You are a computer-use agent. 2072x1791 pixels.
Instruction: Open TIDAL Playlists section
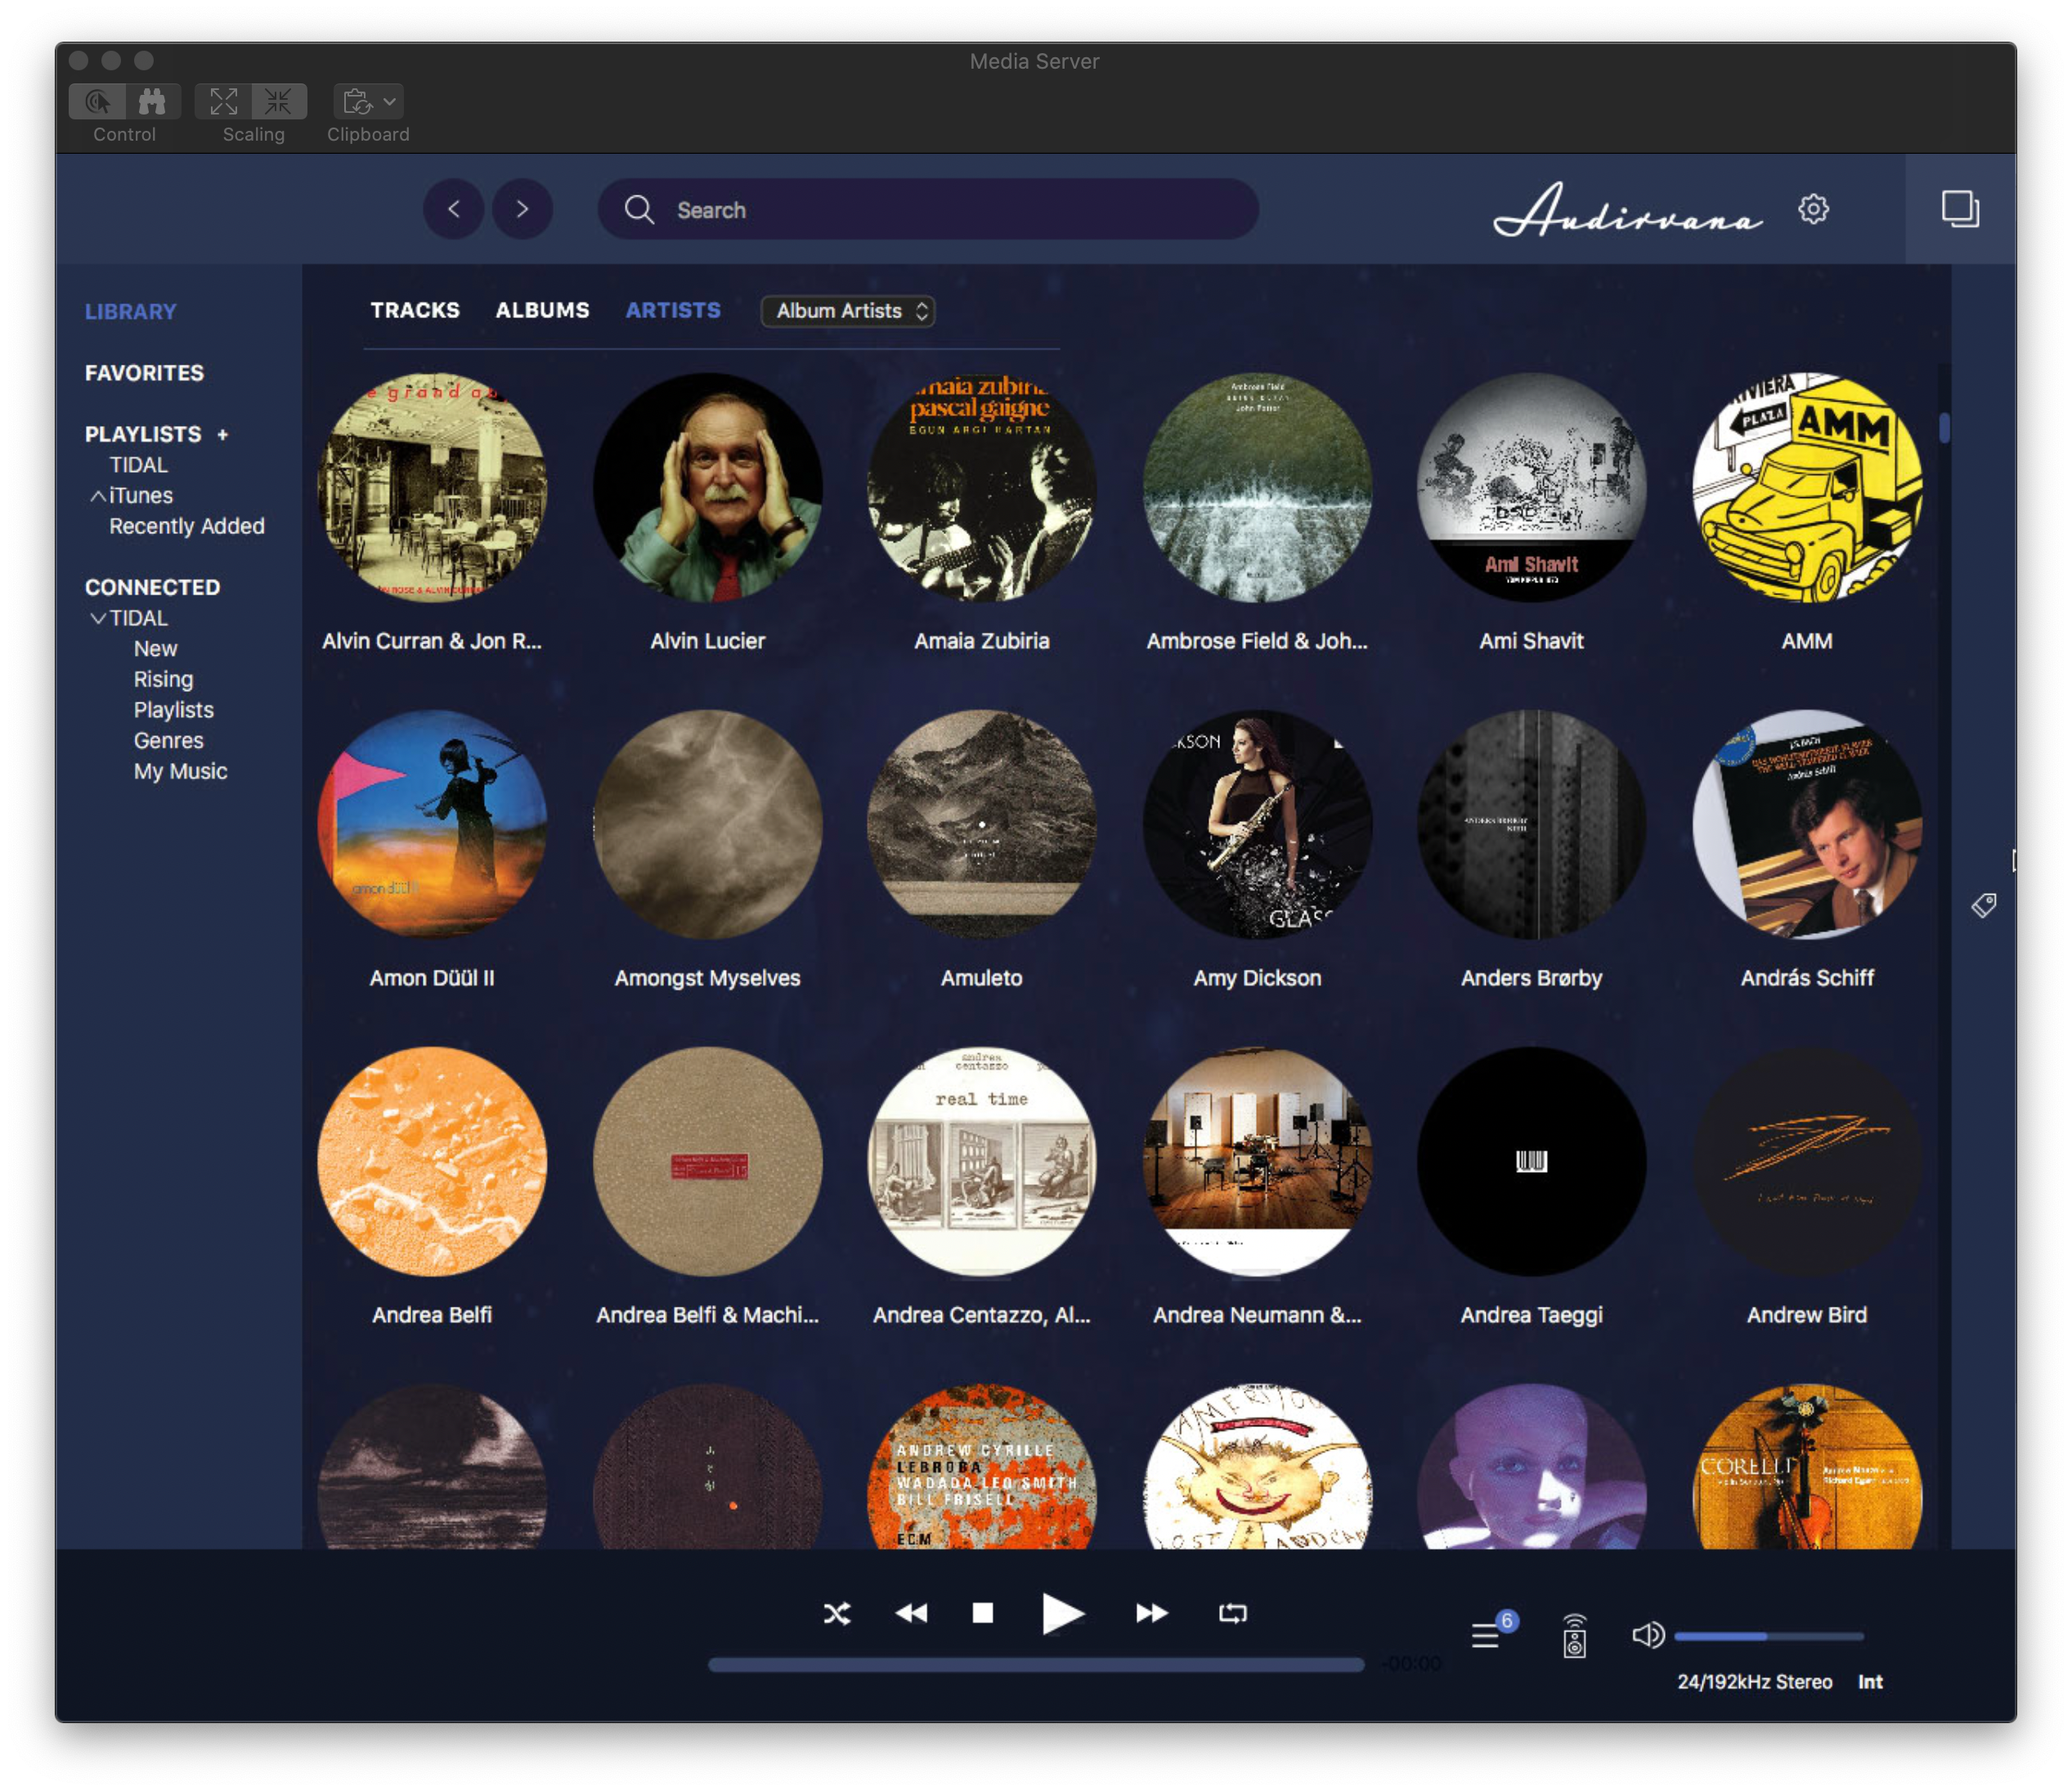pyautogui.click(x=174, y=710)
